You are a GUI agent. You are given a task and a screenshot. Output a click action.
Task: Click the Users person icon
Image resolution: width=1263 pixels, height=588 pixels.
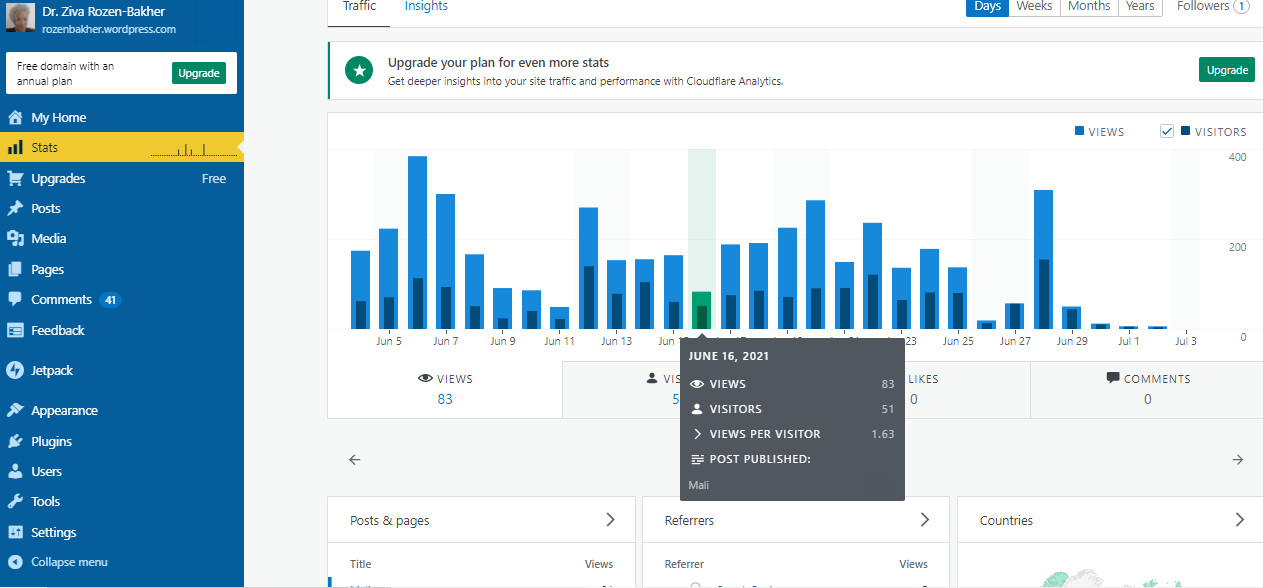click(15, 471)
